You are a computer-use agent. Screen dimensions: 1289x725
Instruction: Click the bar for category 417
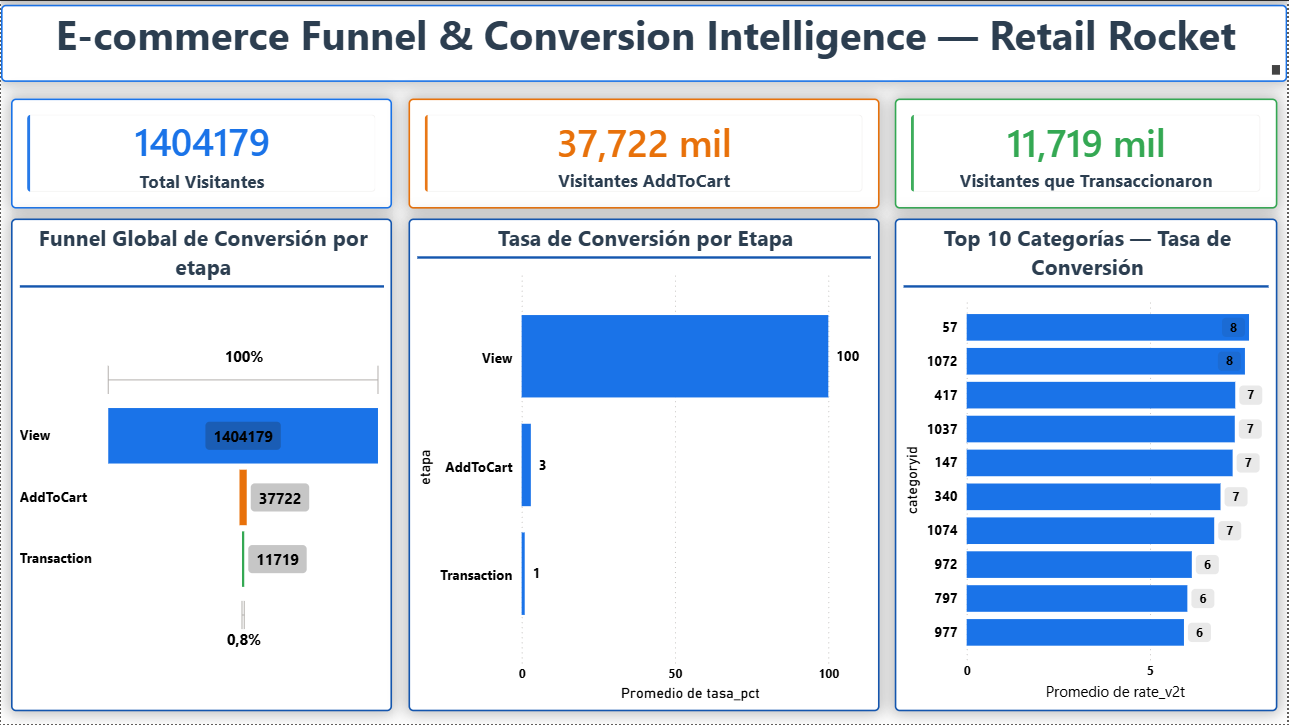1101,395
